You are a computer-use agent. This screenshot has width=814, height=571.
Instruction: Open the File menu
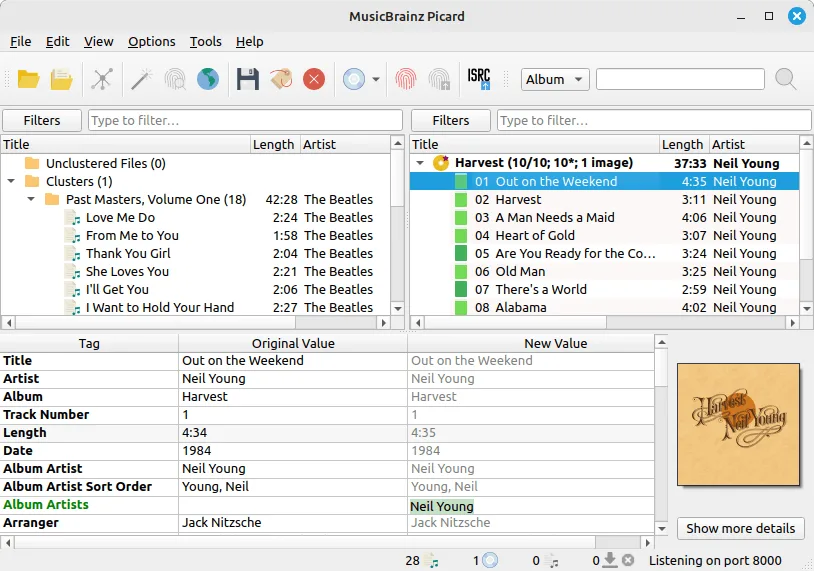21,42
